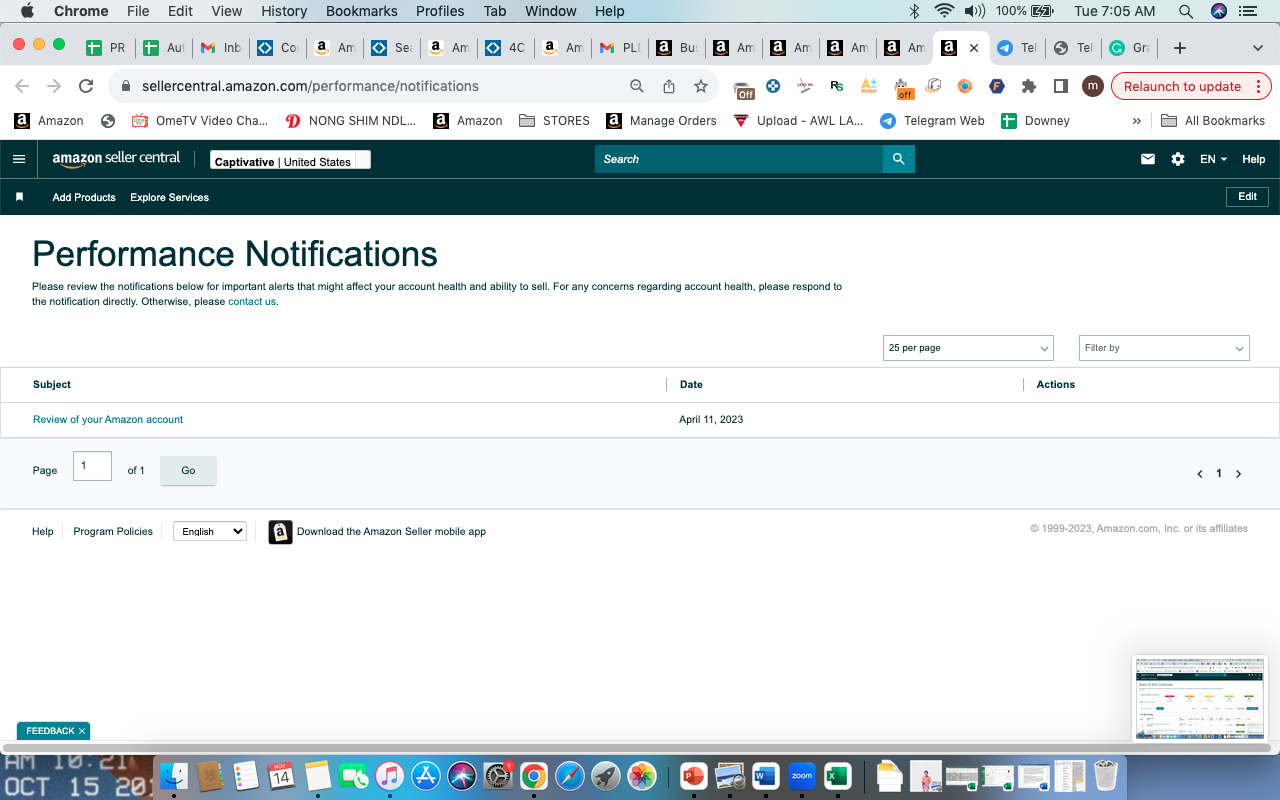
Task: Open 'Review of your Amazon account' notification
Action: [x=108, y=420]
